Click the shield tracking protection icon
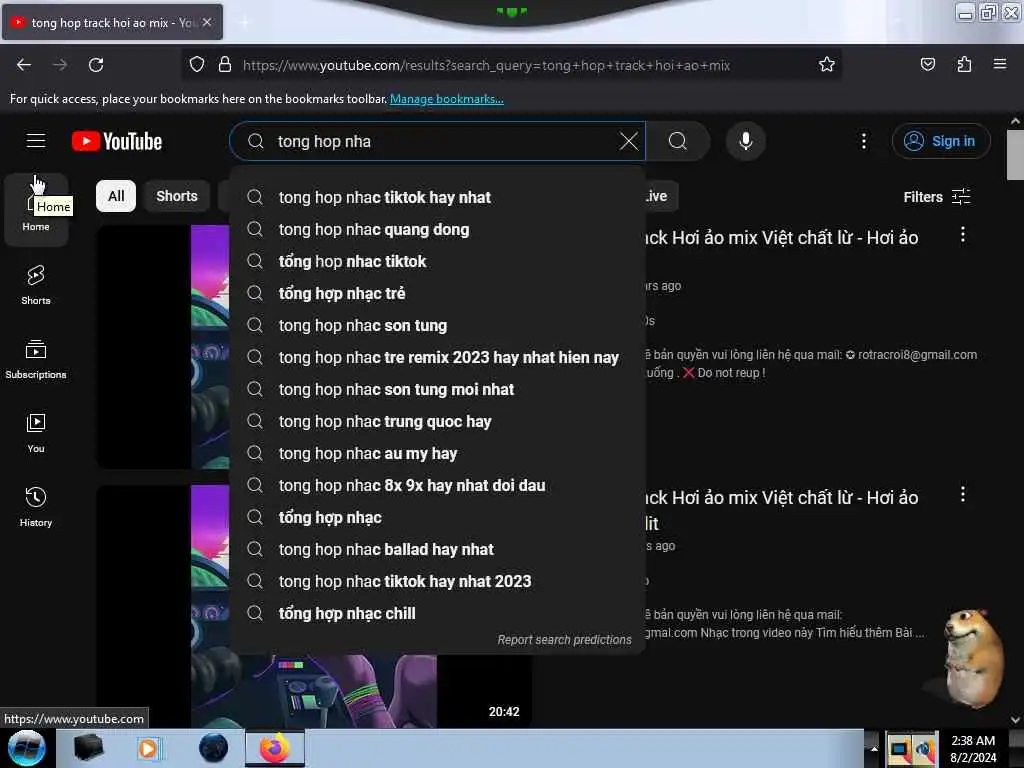Screen dimensions: 1024x768 point(197,65)
